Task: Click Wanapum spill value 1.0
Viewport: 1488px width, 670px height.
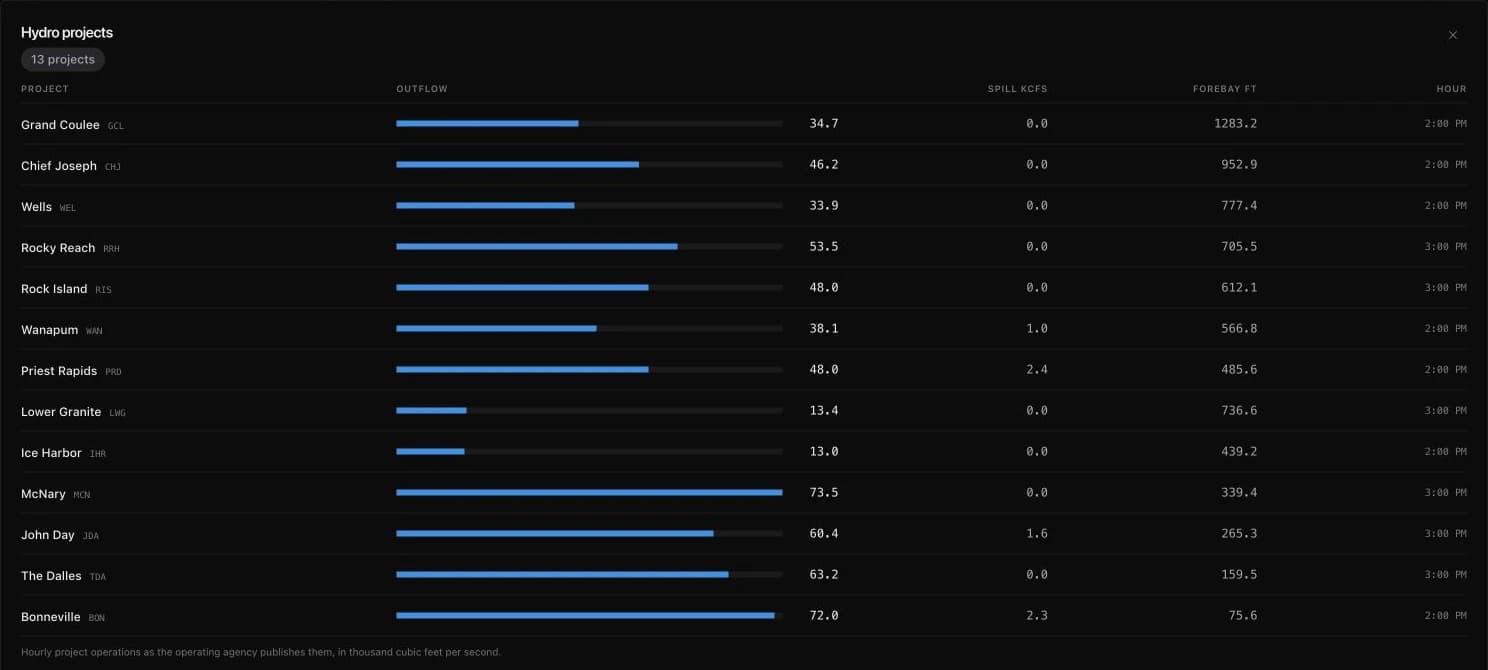Action: (1037, 329)
